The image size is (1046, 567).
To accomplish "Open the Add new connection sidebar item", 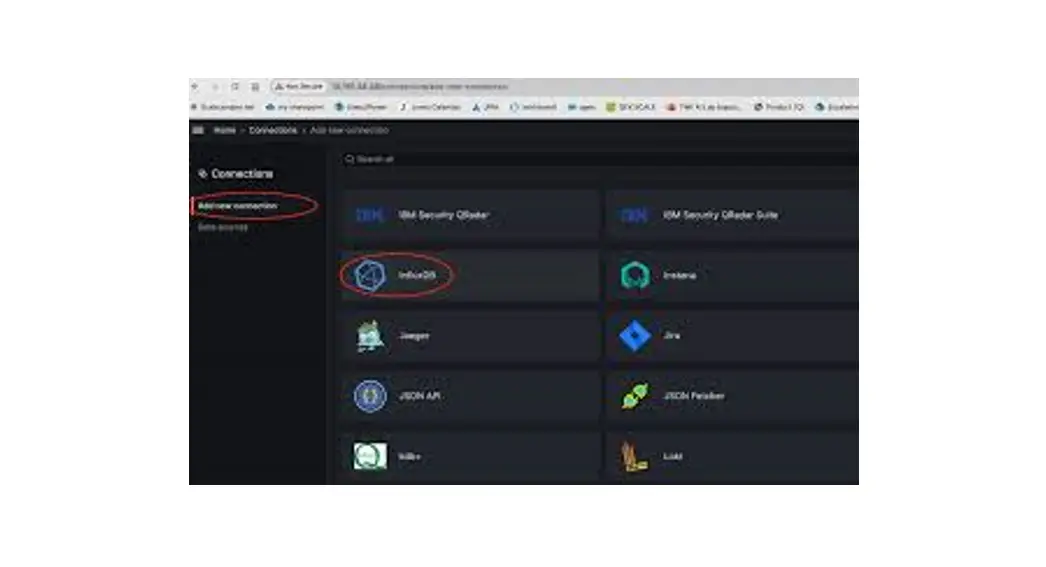I will coord(237,206).
